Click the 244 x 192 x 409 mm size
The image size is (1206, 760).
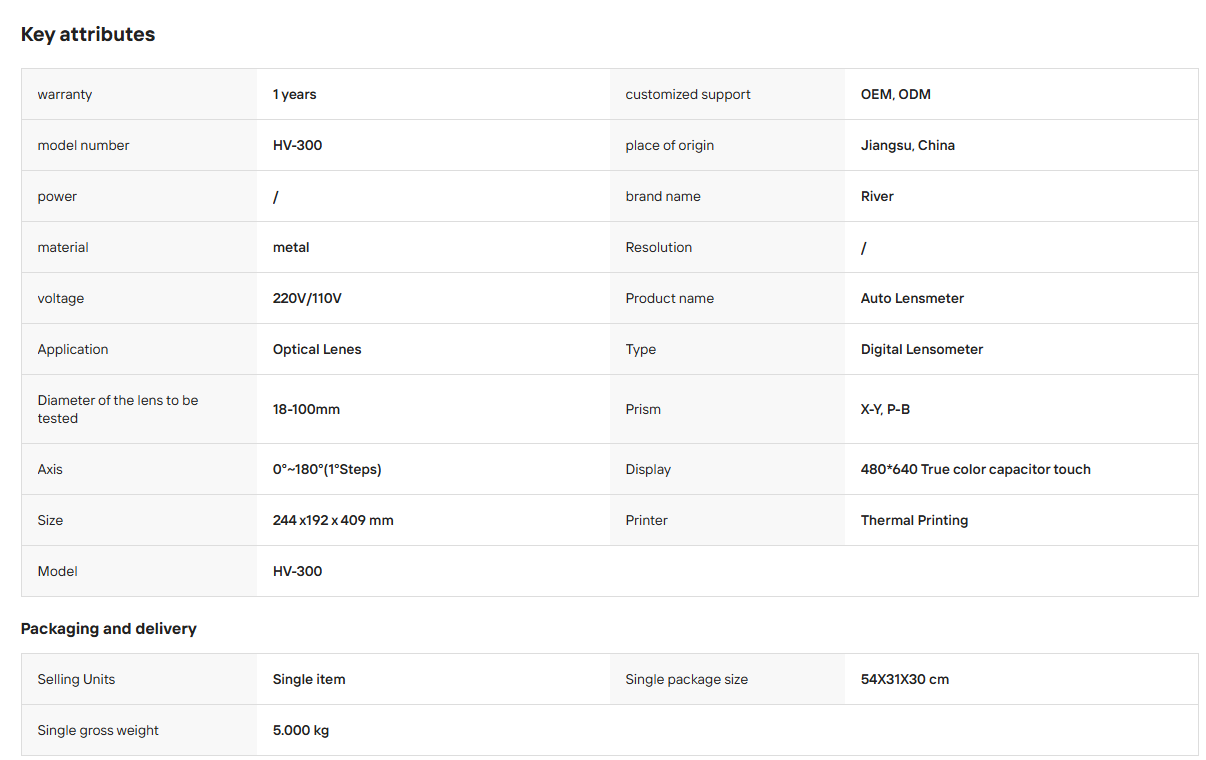point(333,520)
